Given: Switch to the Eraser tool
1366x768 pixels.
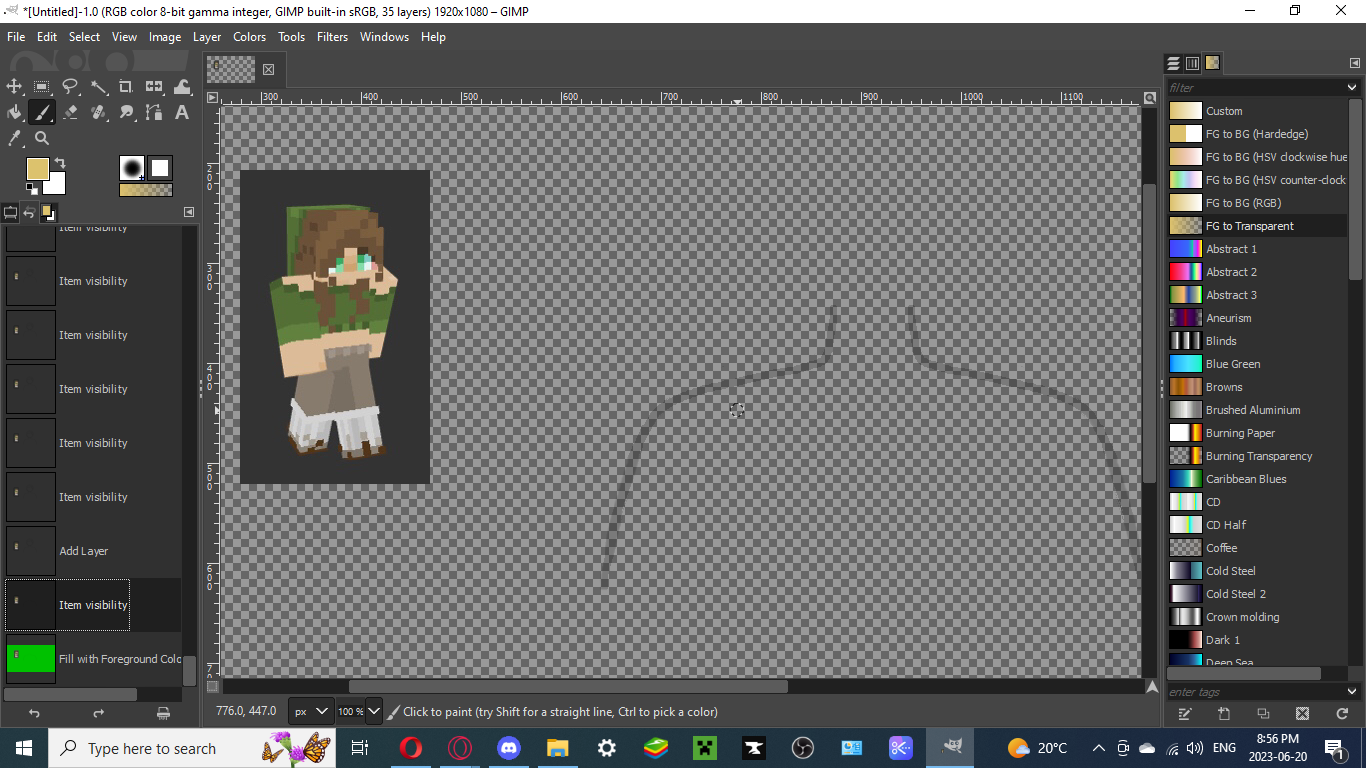Looking at the screenshot, I should point(70,113).
